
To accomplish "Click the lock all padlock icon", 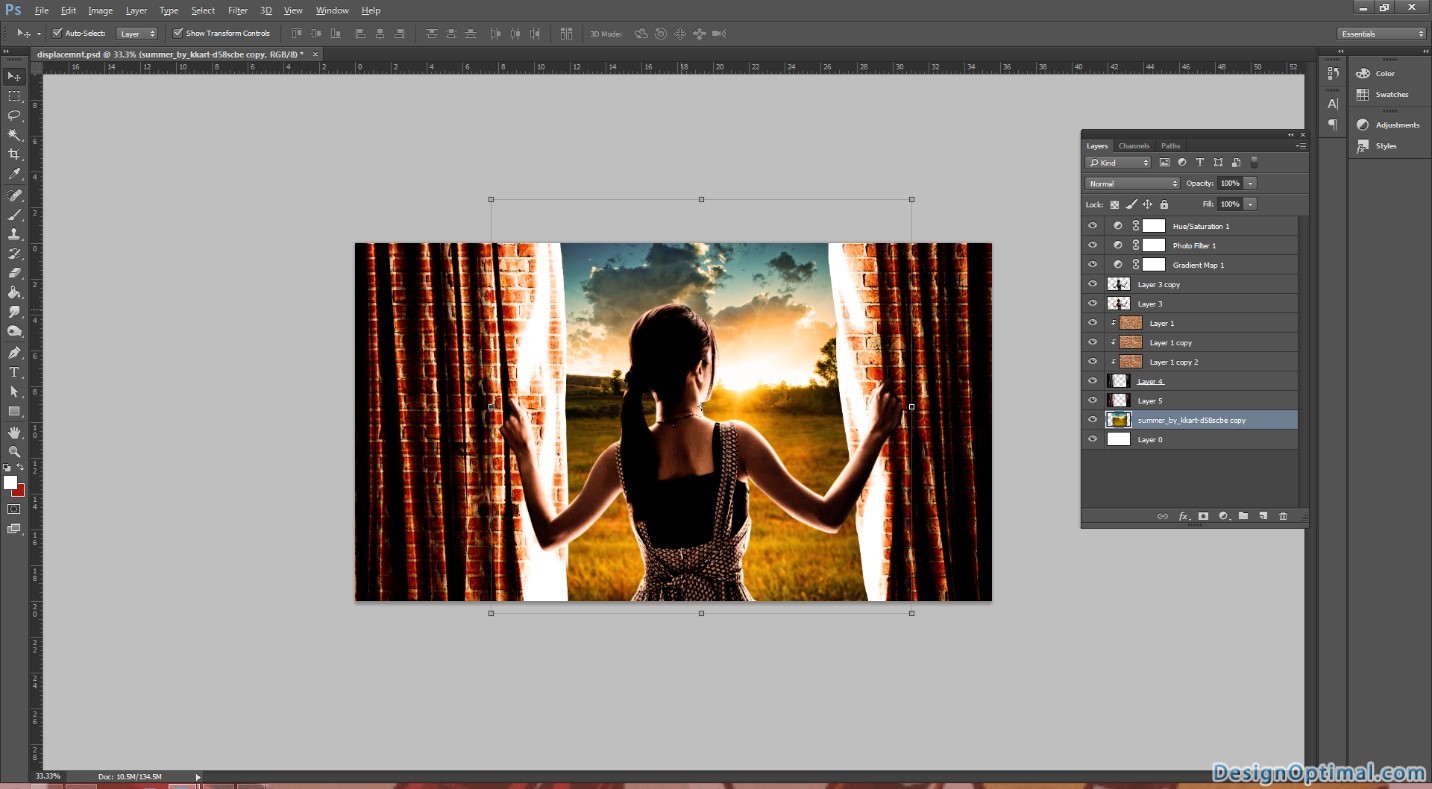I will pyautogui.click(x=1164, y=204).
